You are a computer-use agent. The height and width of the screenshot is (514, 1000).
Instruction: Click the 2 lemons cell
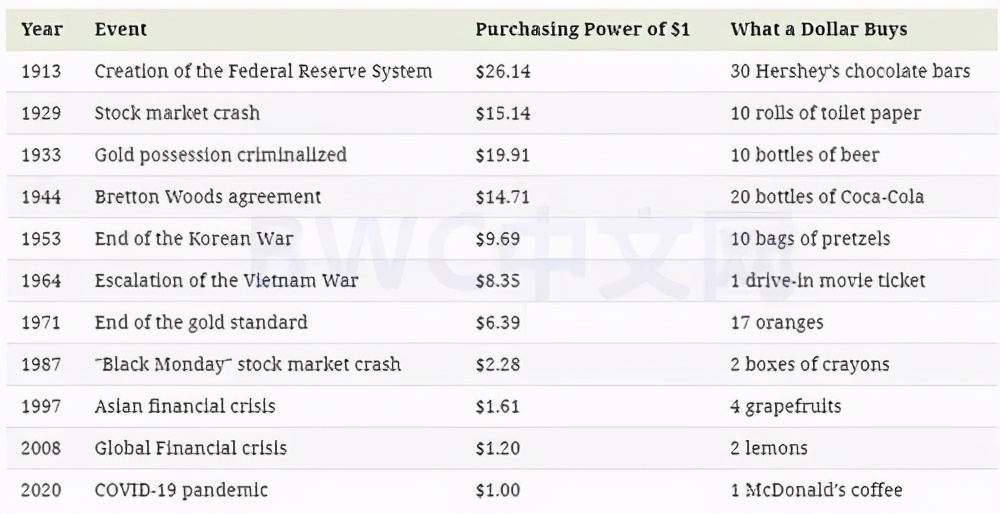pos(768,449)
